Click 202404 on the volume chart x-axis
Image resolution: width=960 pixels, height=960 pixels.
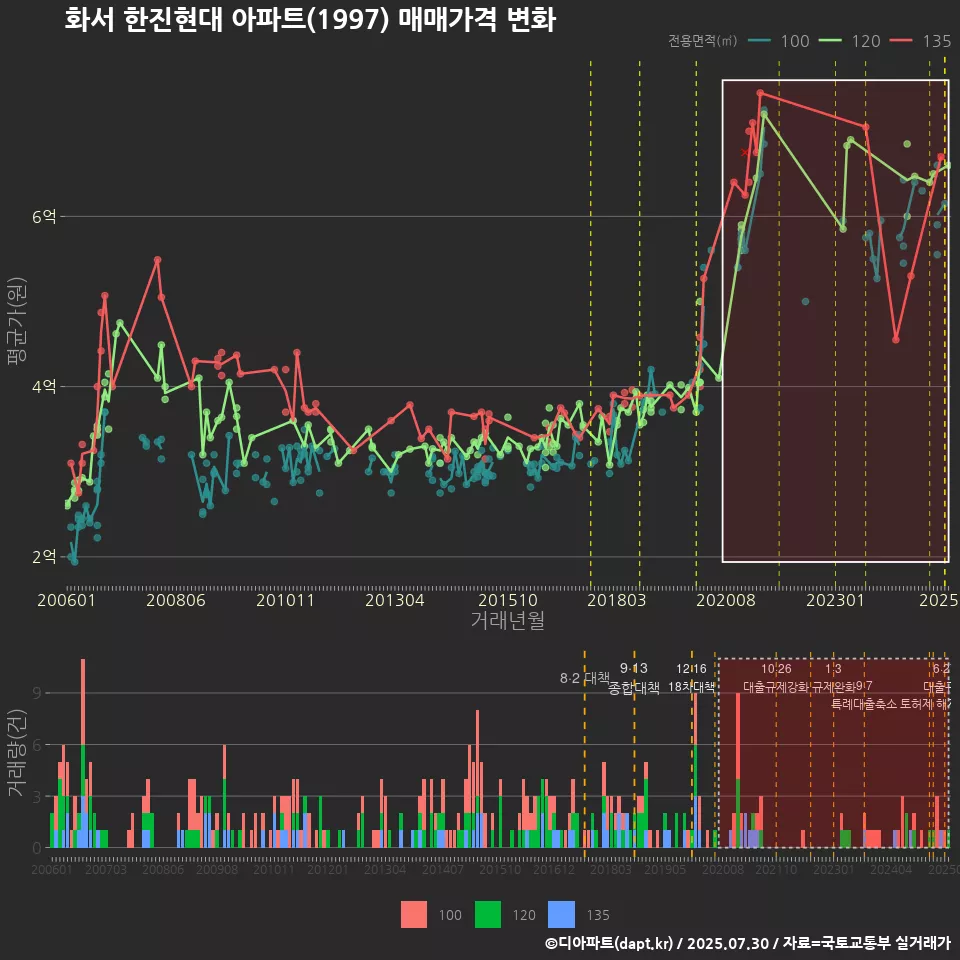[891, 869]
